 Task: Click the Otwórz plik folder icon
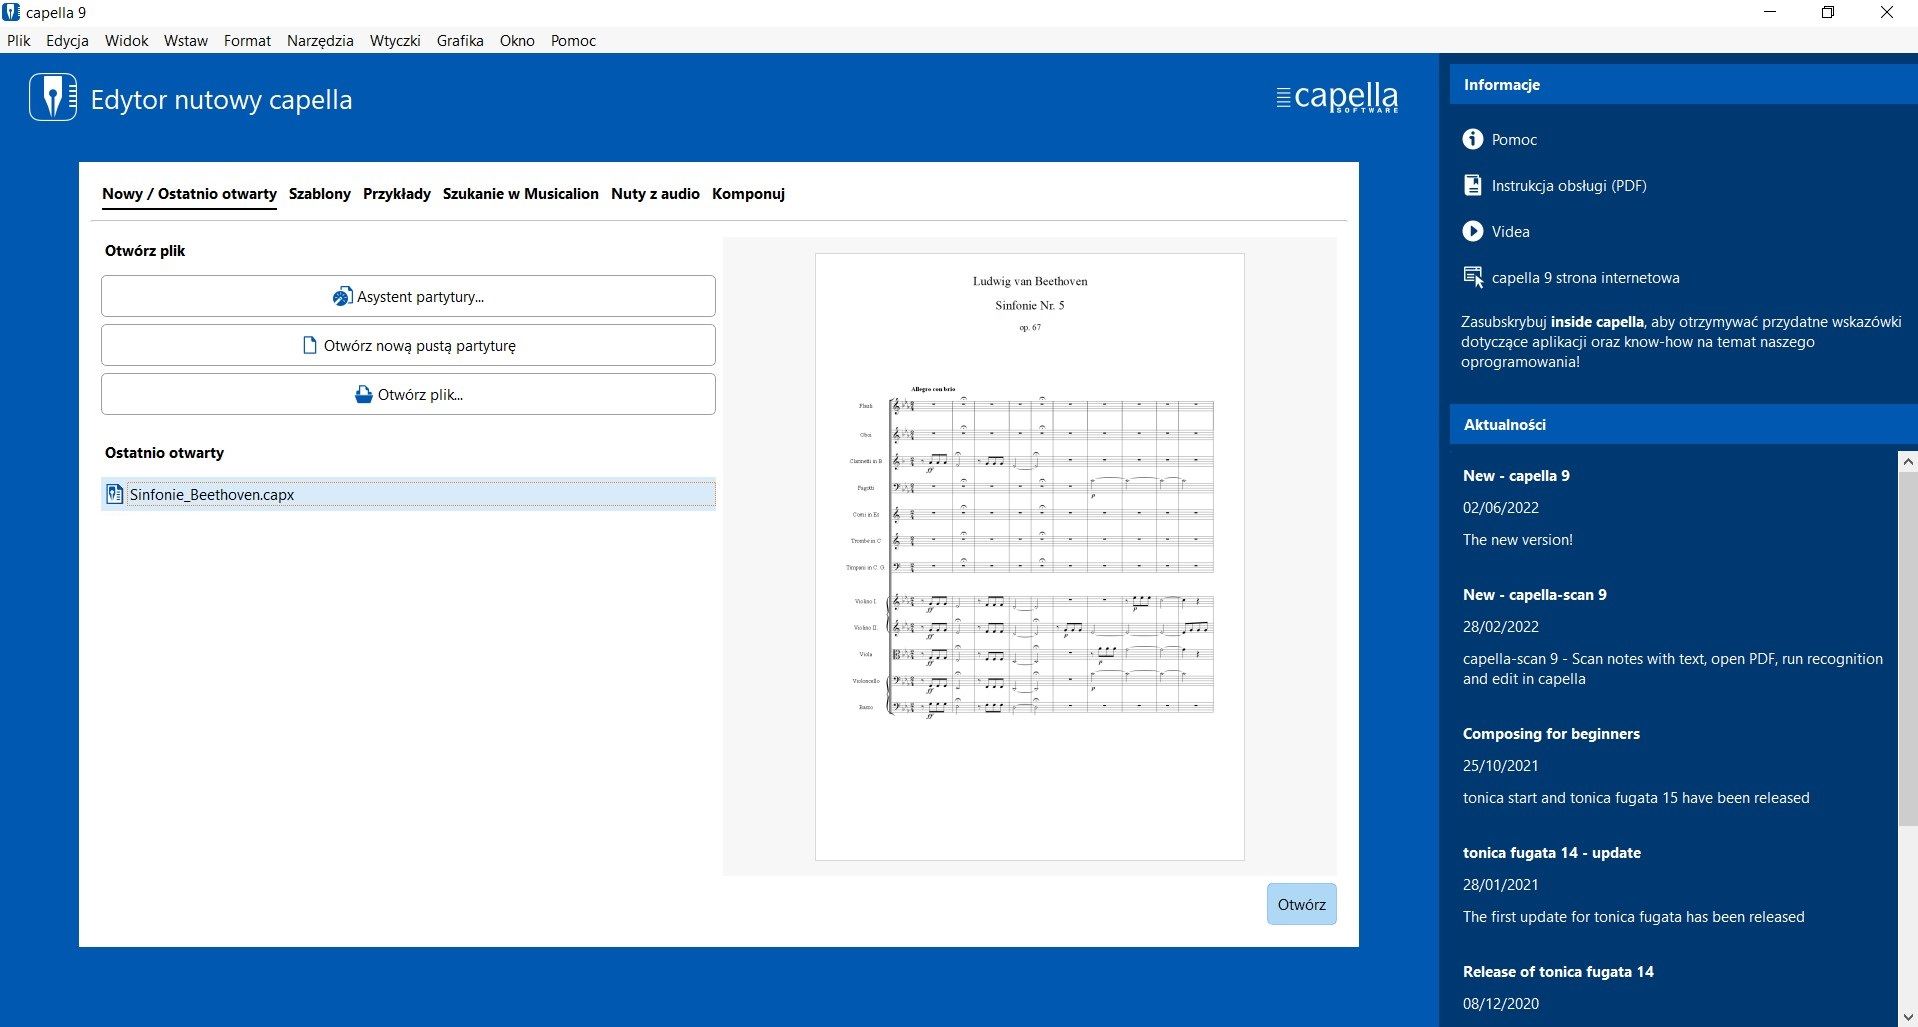tap(364, 394)
